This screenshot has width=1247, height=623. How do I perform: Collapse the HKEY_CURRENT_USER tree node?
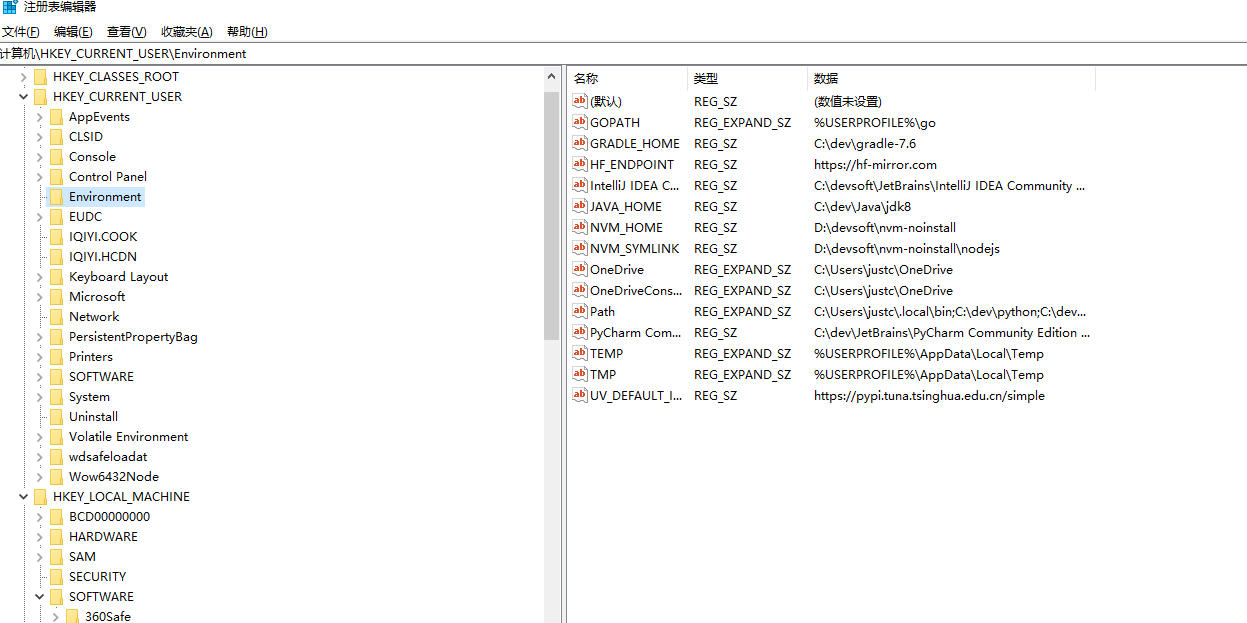click(23, 97)
